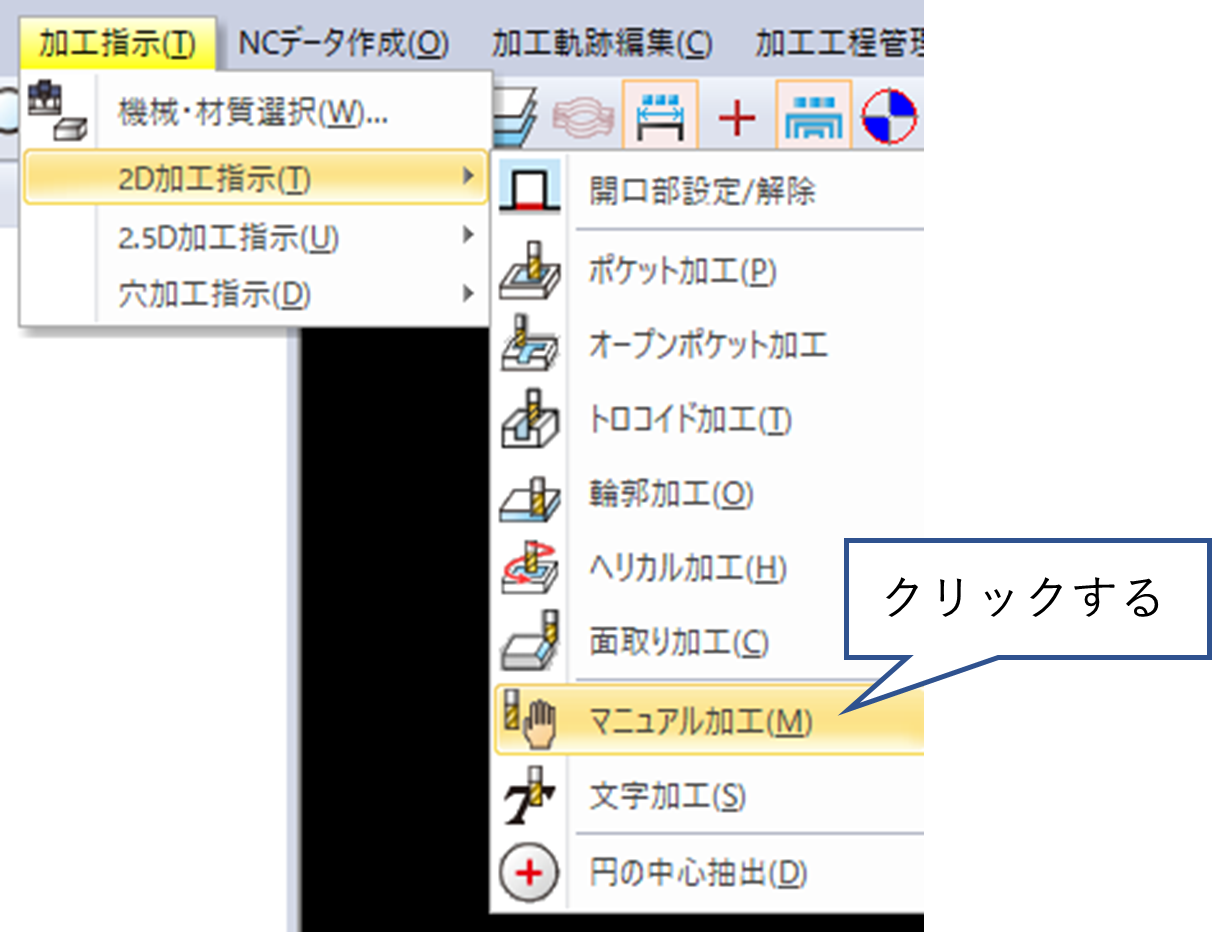Click the ポケット加工 pocket milling icon

(529, 271)
